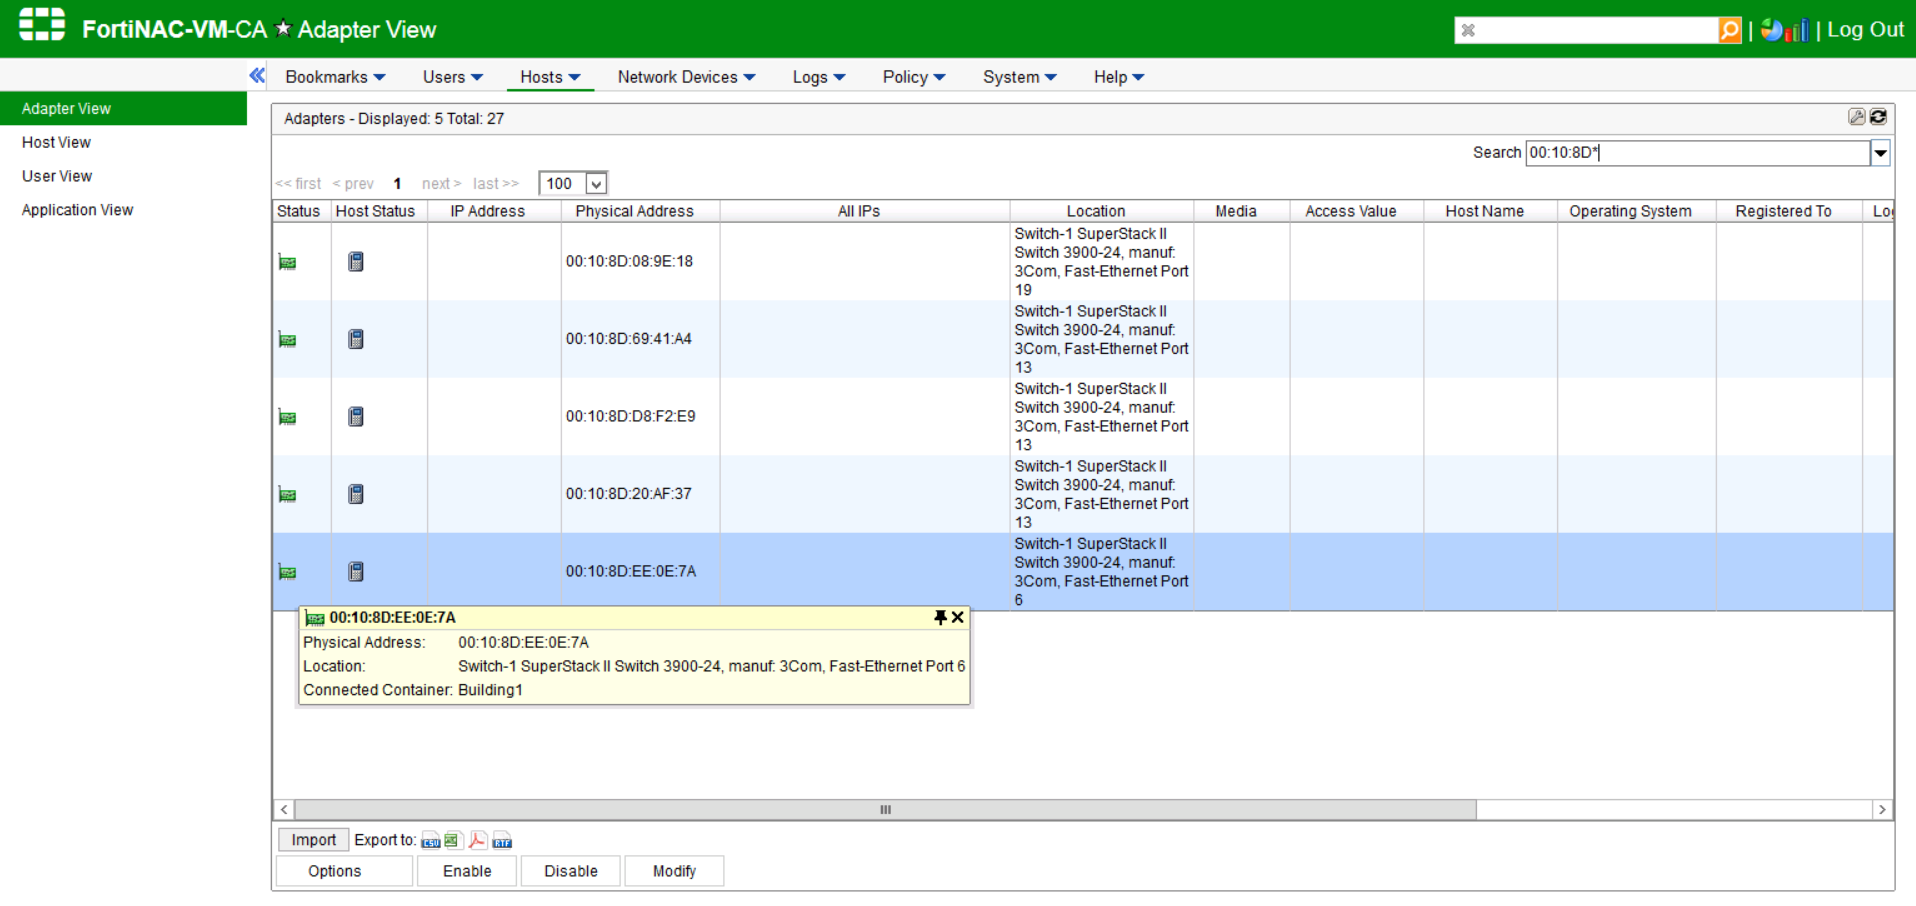
Task: Open the wrench configuration icon
Action: pos(1856,117)
